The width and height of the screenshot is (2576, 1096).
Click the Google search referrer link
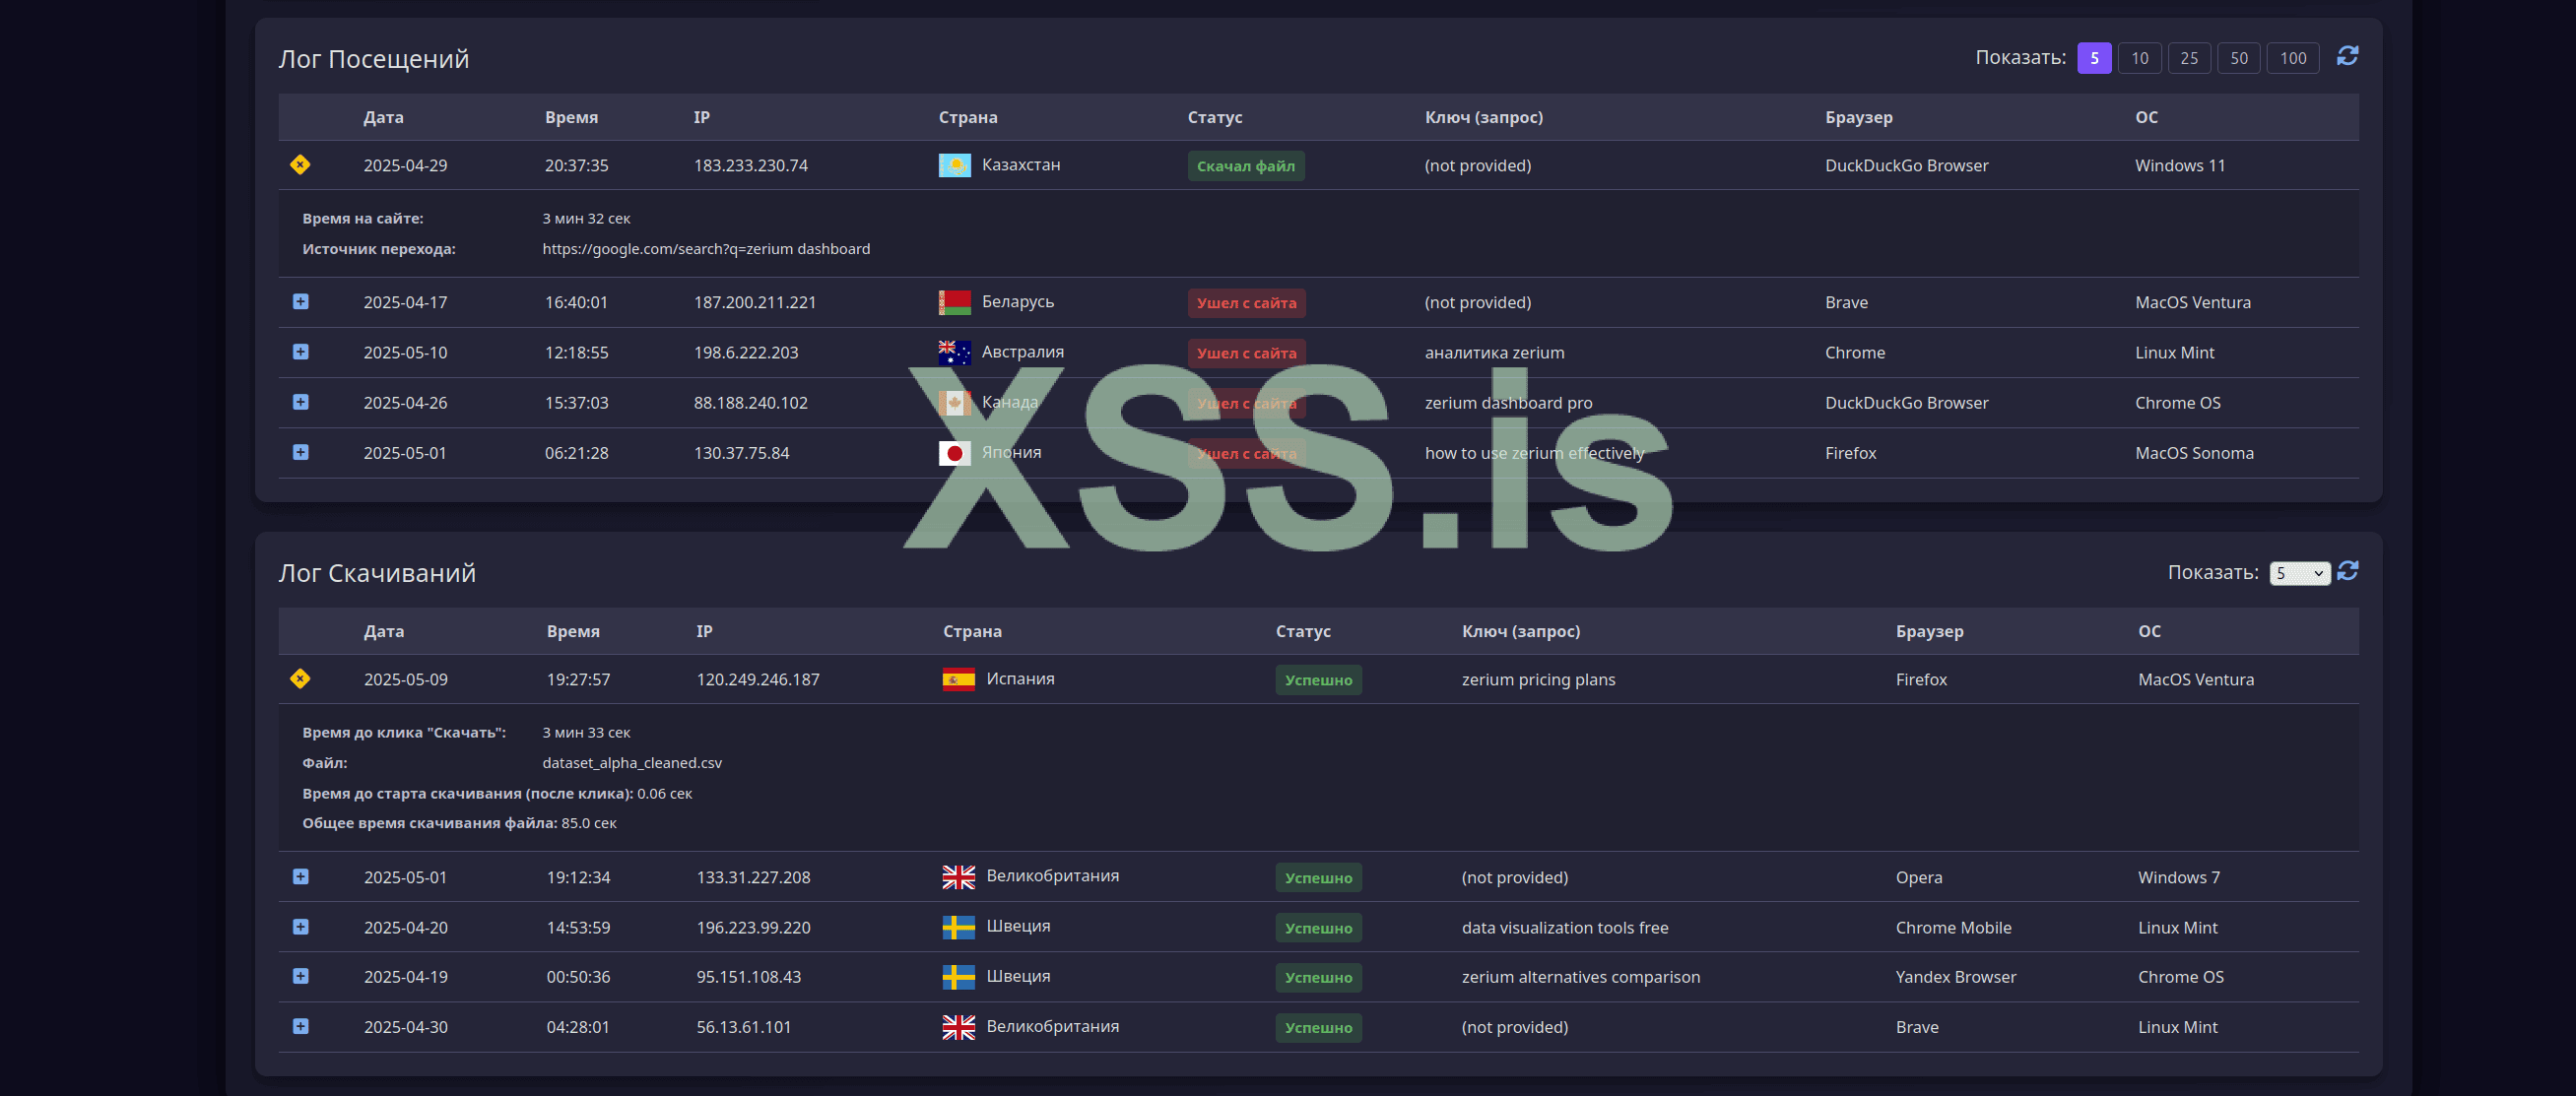706,249
